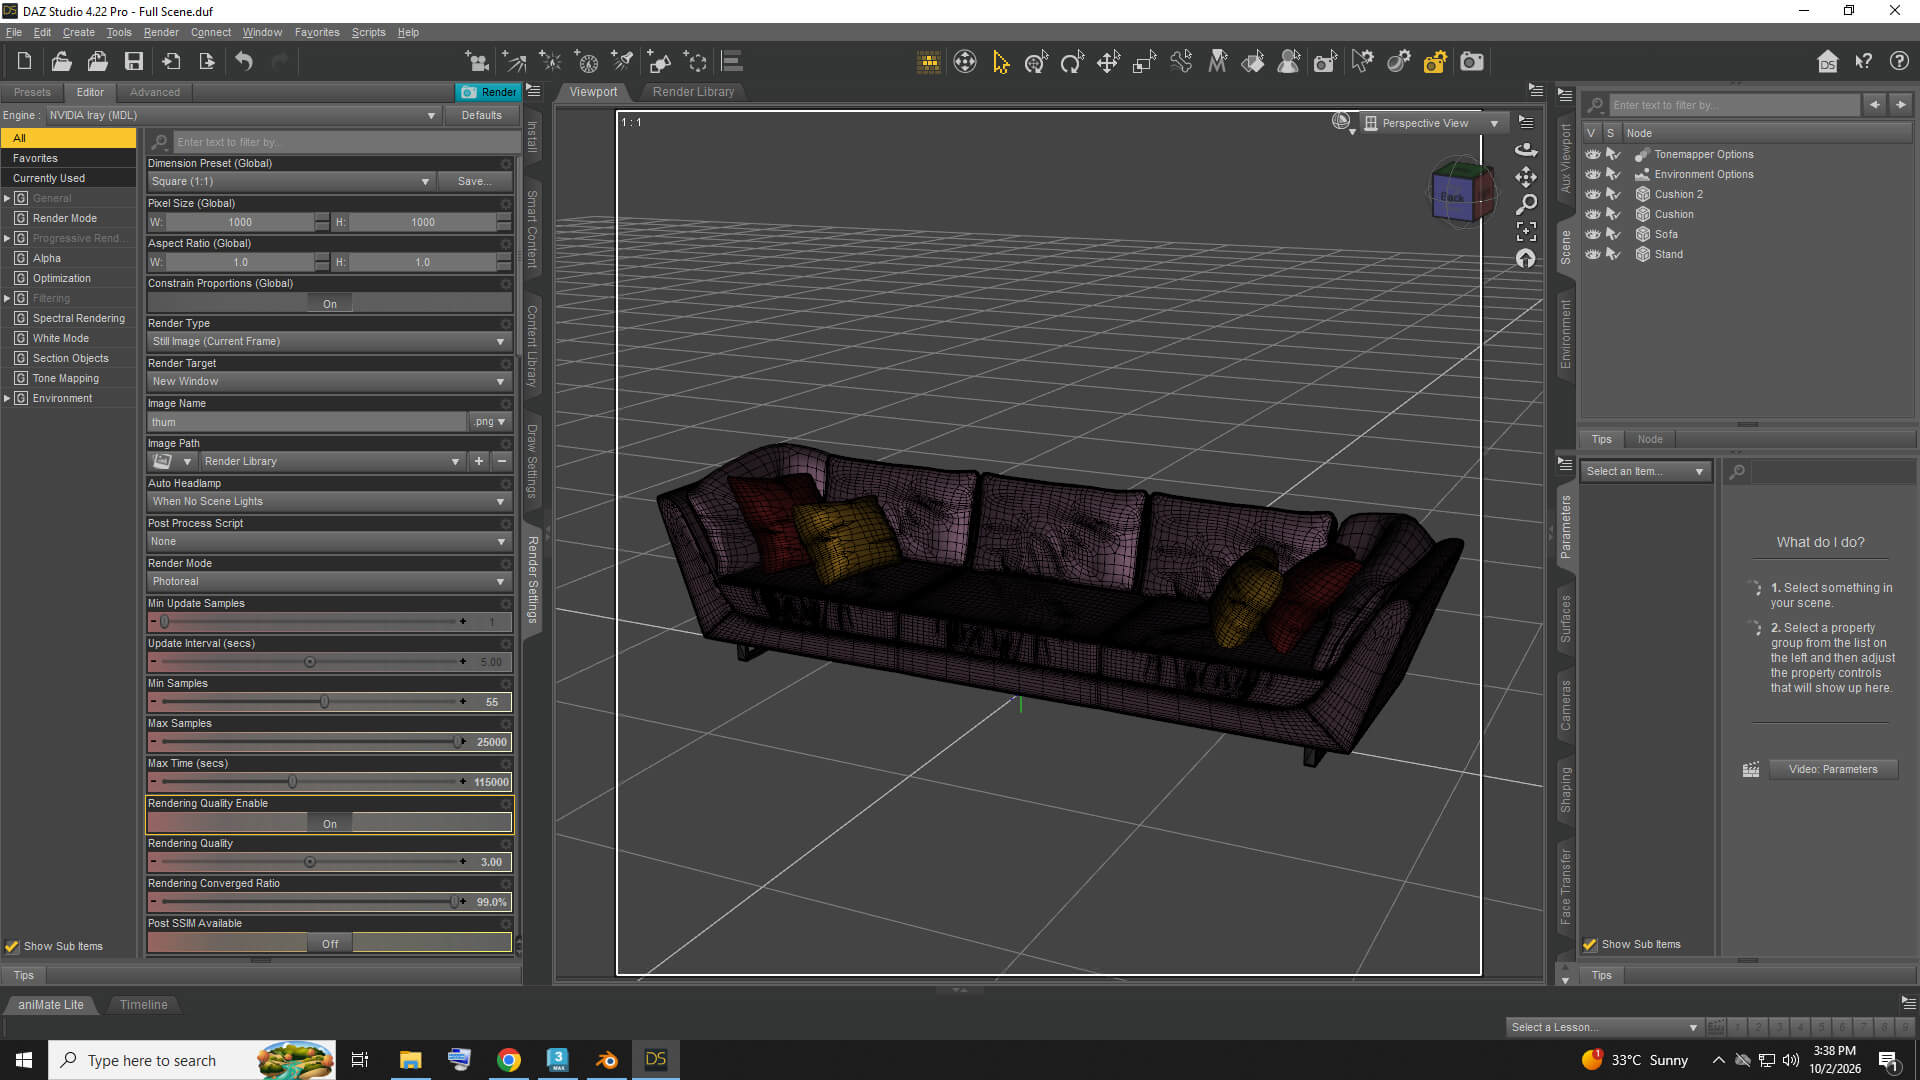The image size is (1920, 1080).
Task: Click the Rendering Quality slider handle
Action: [310, 862]
